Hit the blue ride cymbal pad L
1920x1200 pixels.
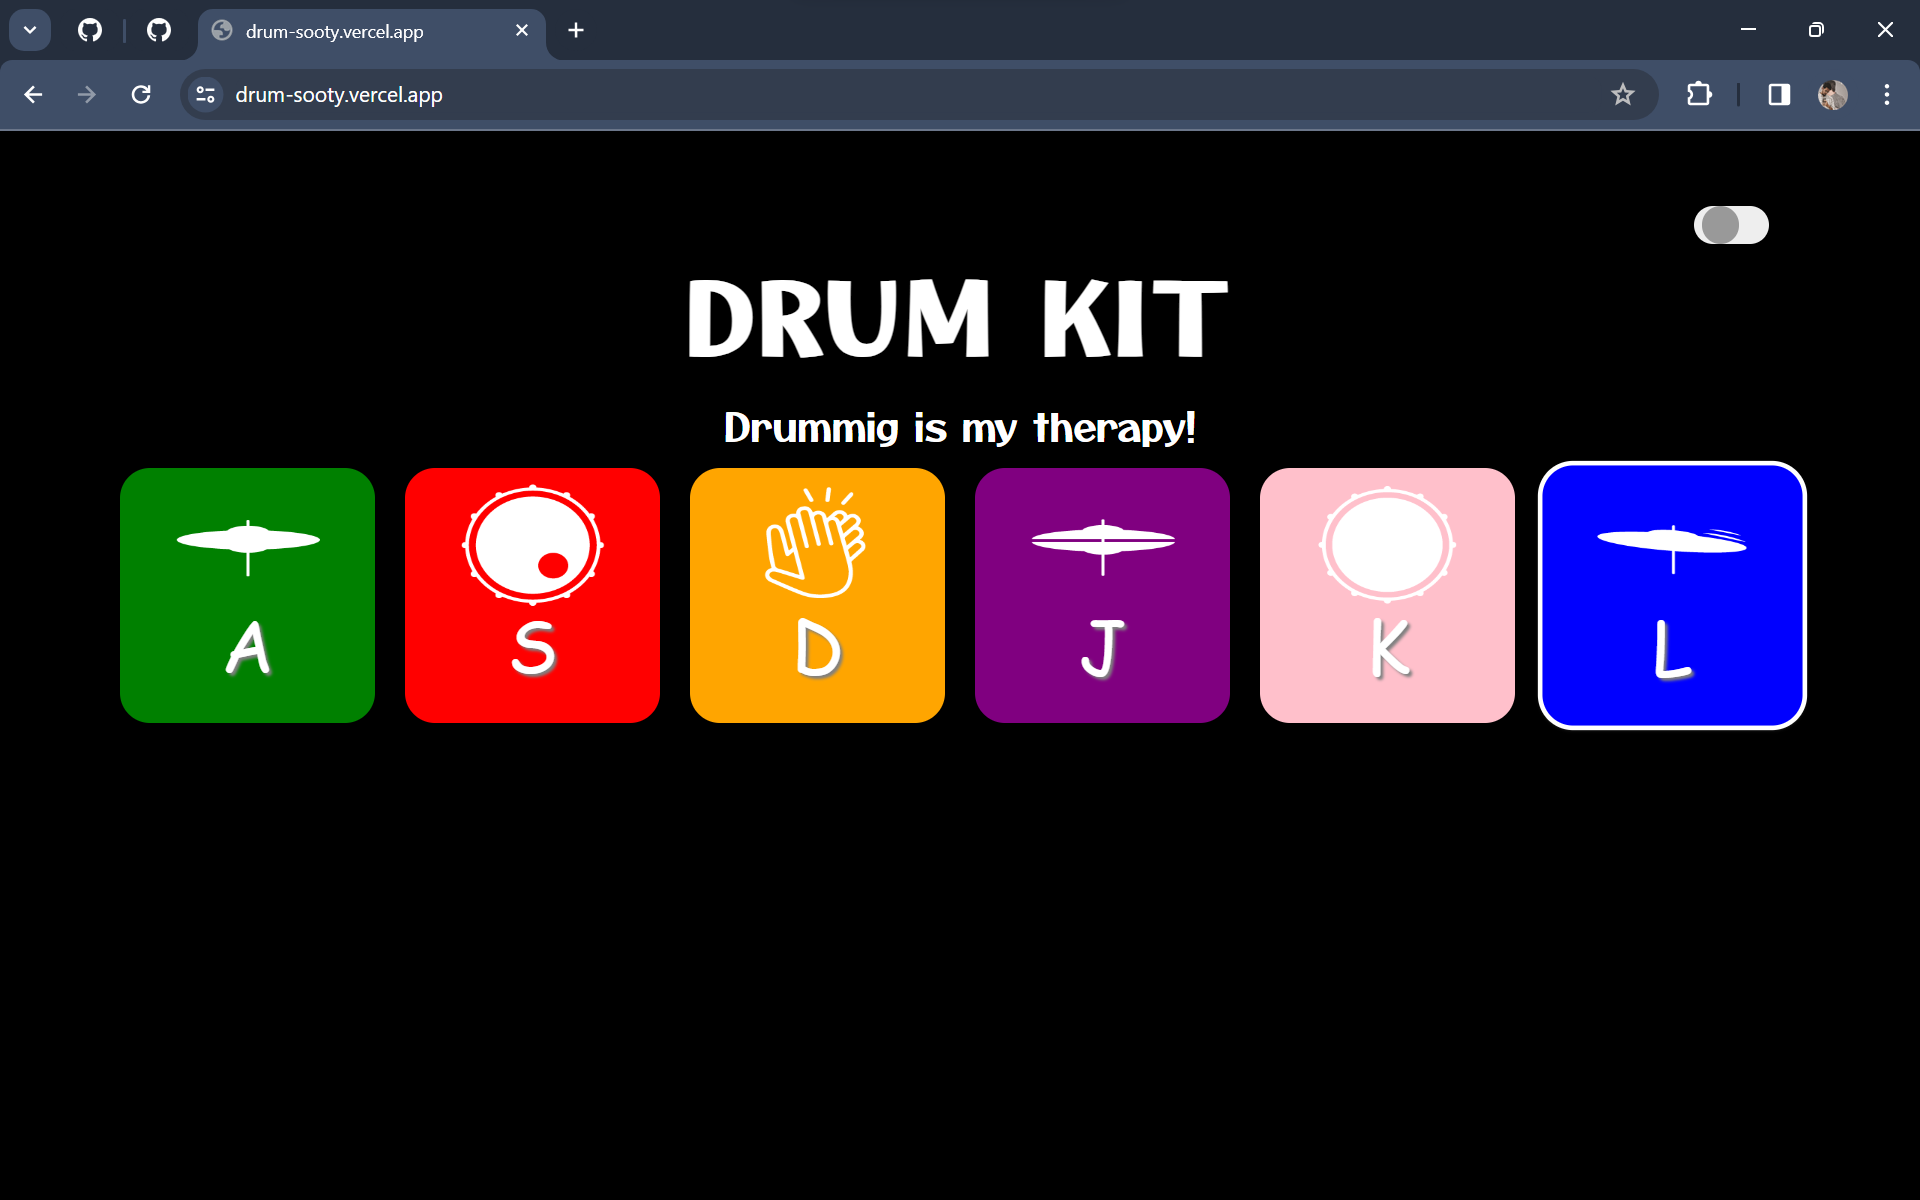(1671, 595)
